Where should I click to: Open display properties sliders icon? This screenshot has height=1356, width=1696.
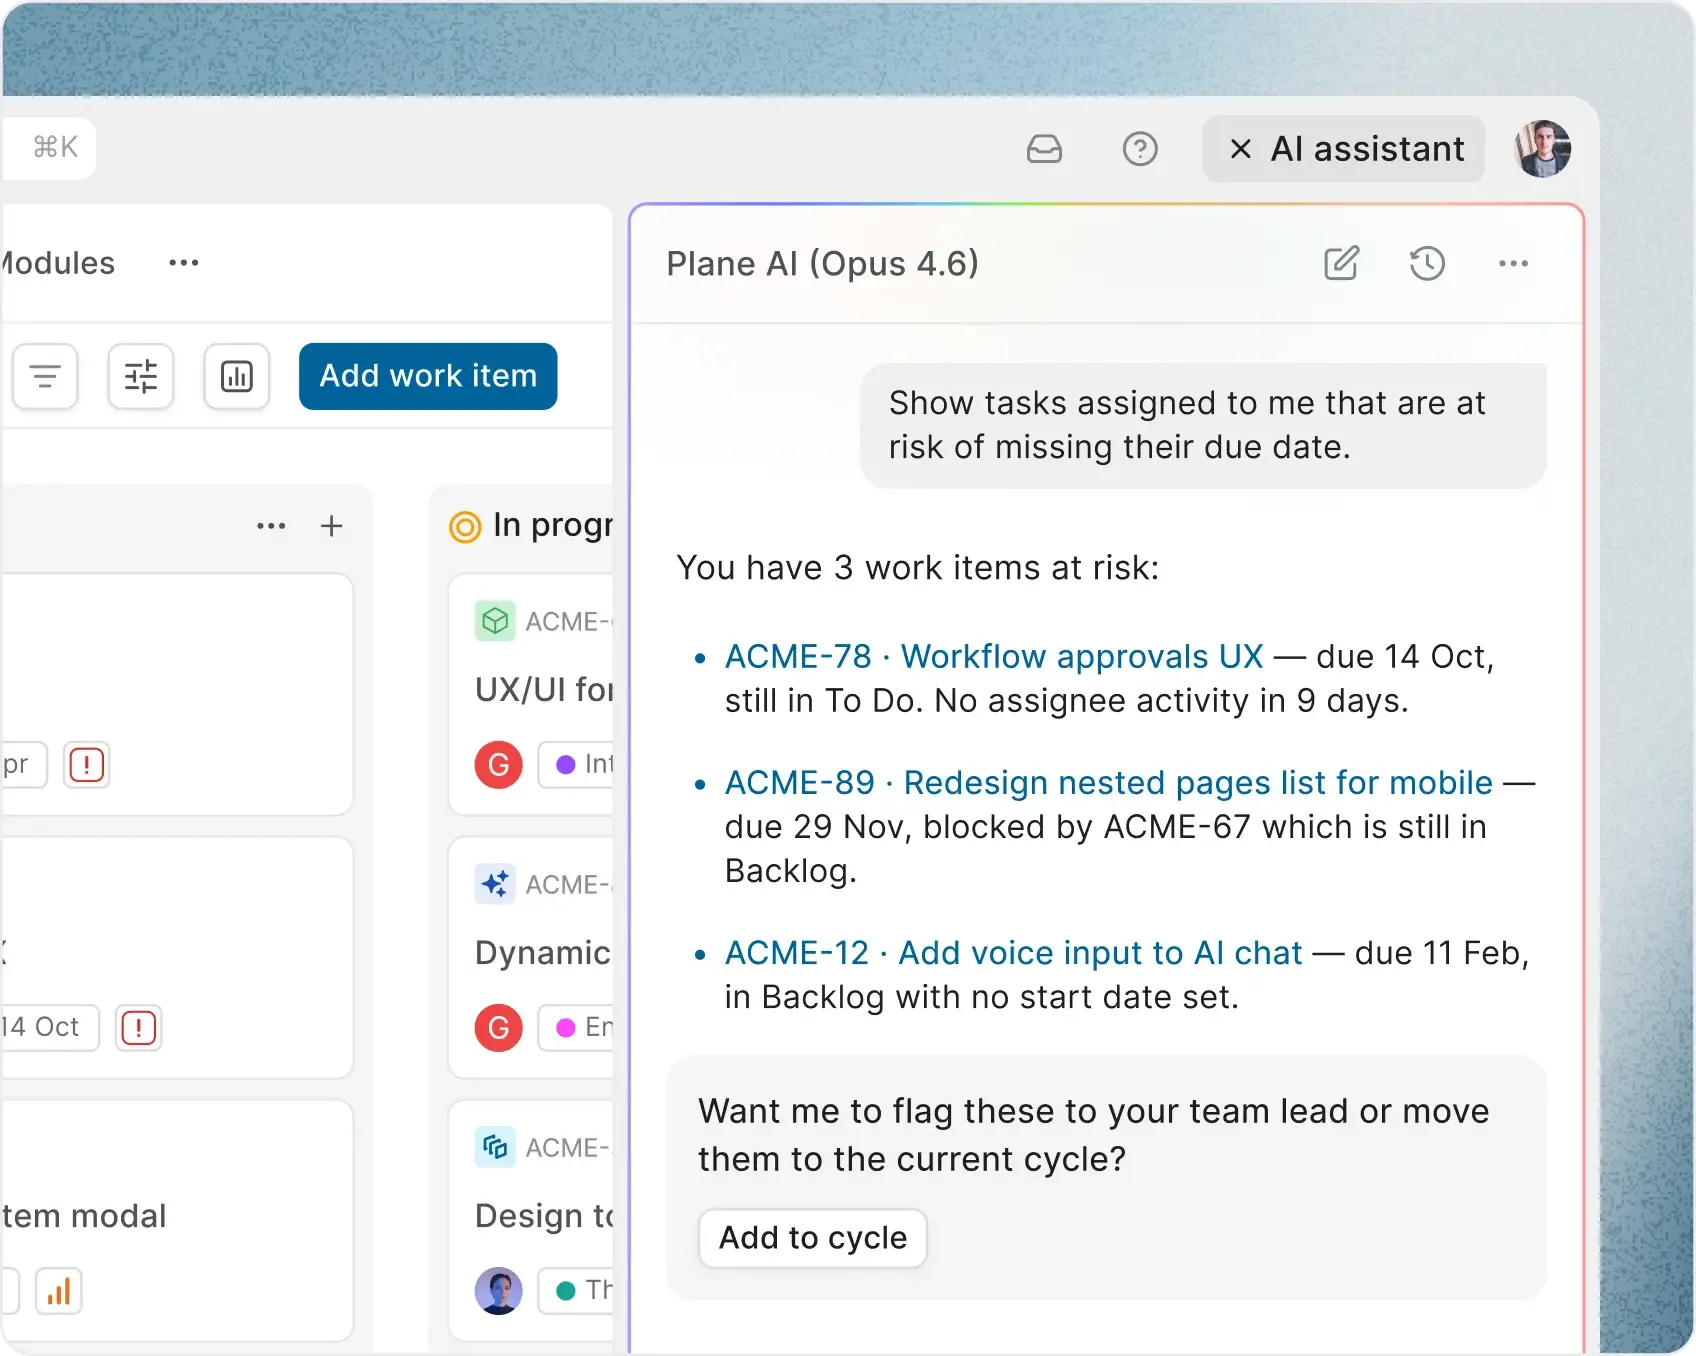coord(141,376)
